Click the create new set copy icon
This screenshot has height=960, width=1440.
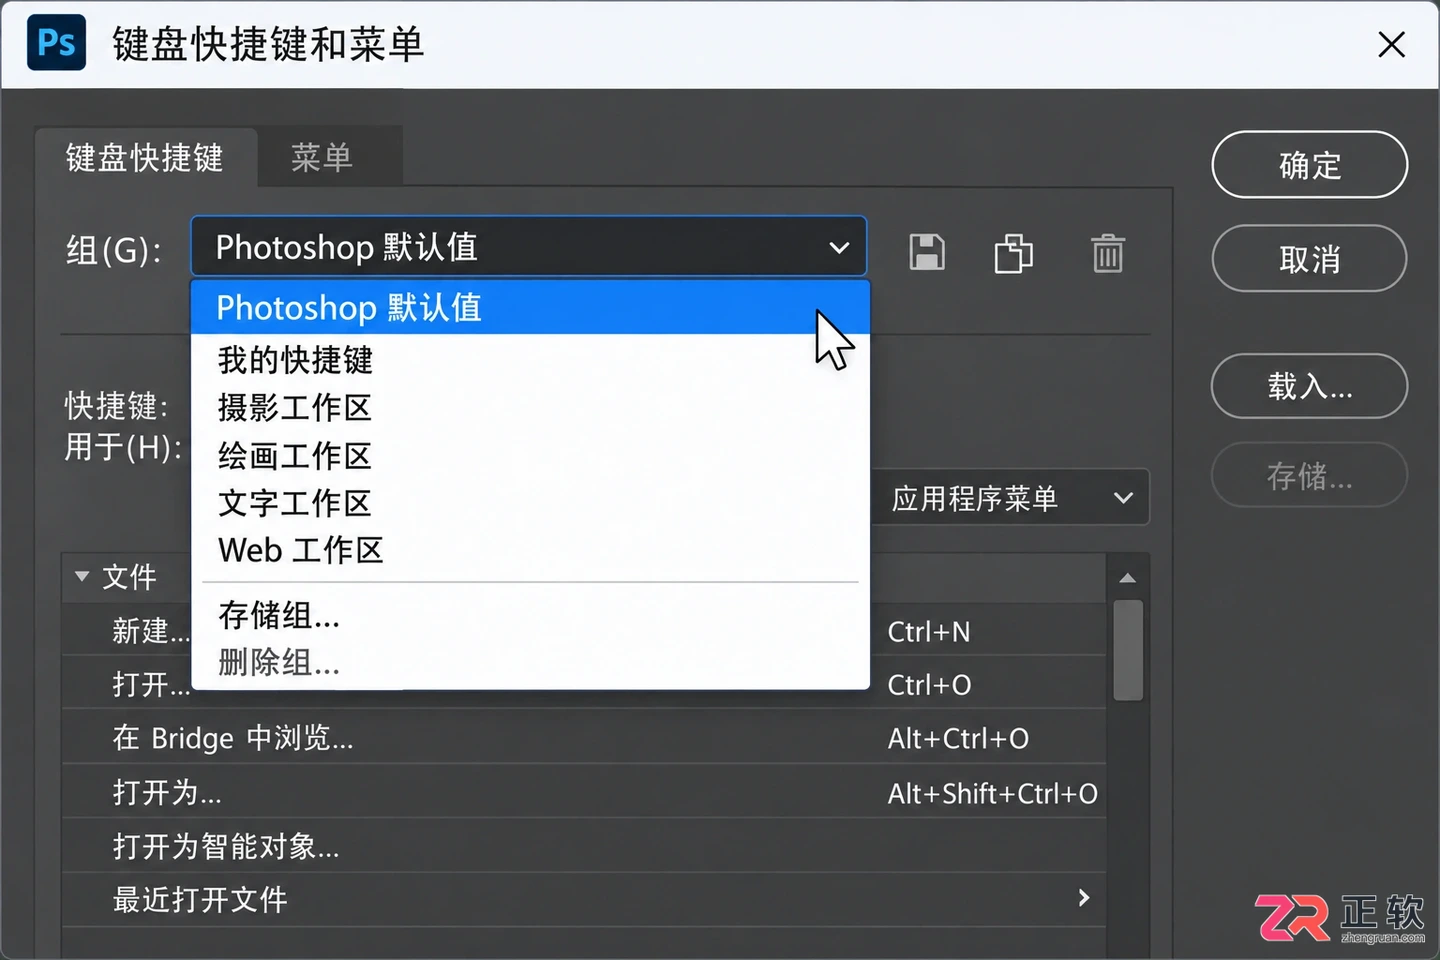click(x=1013, y=253)
